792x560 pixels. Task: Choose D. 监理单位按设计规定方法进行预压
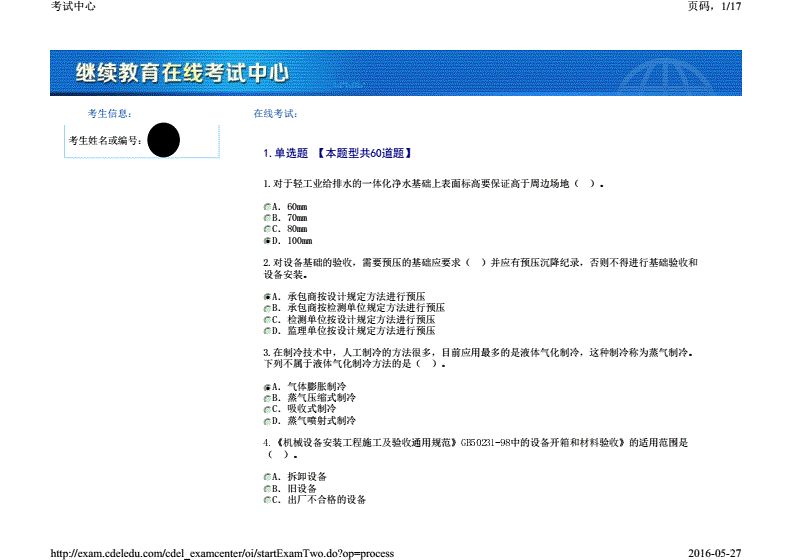click(x=267, y=331)
